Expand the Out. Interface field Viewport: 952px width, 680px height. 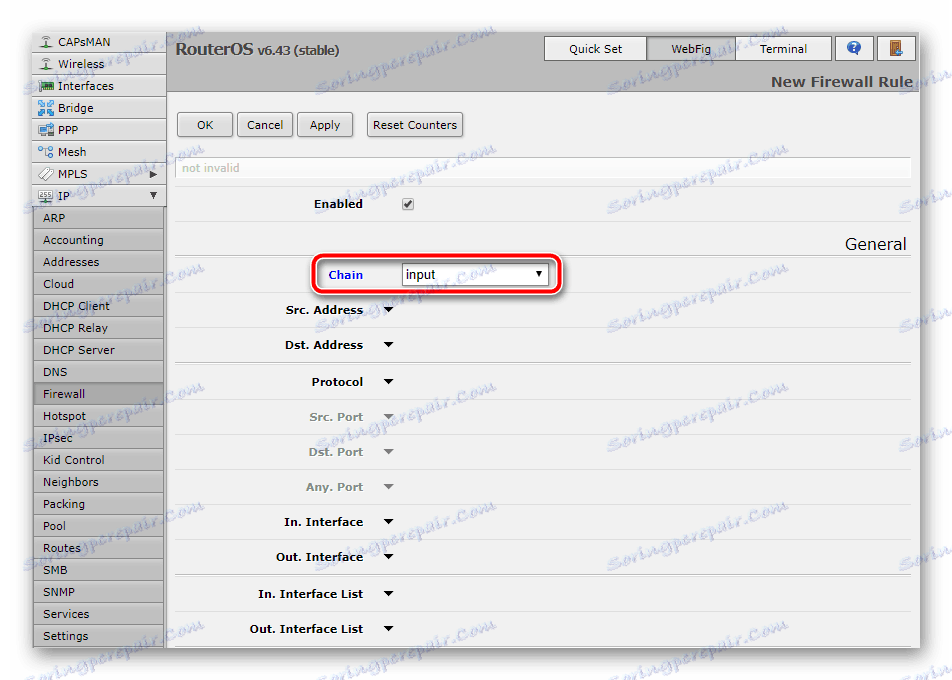pyautogui.click(x=389, y=557)
